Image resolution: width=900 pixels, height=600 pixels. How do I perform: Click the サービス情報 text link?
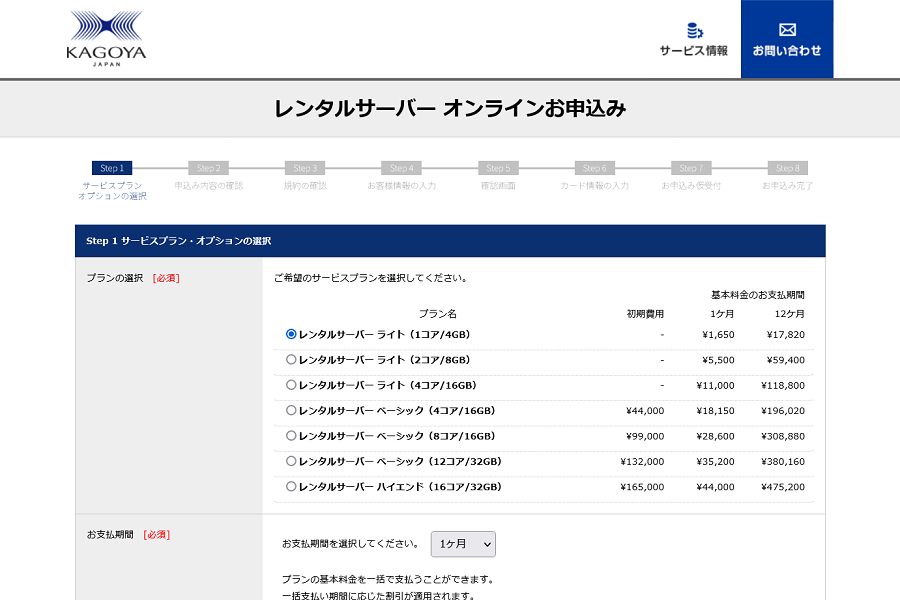tap(693, 51)
